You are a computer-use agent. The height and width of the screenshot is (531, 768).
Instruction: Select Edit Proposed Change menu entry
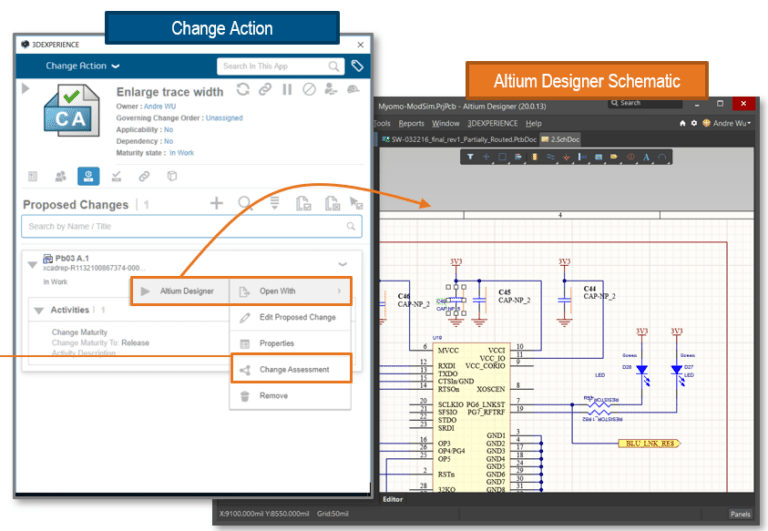pos(297,317)
